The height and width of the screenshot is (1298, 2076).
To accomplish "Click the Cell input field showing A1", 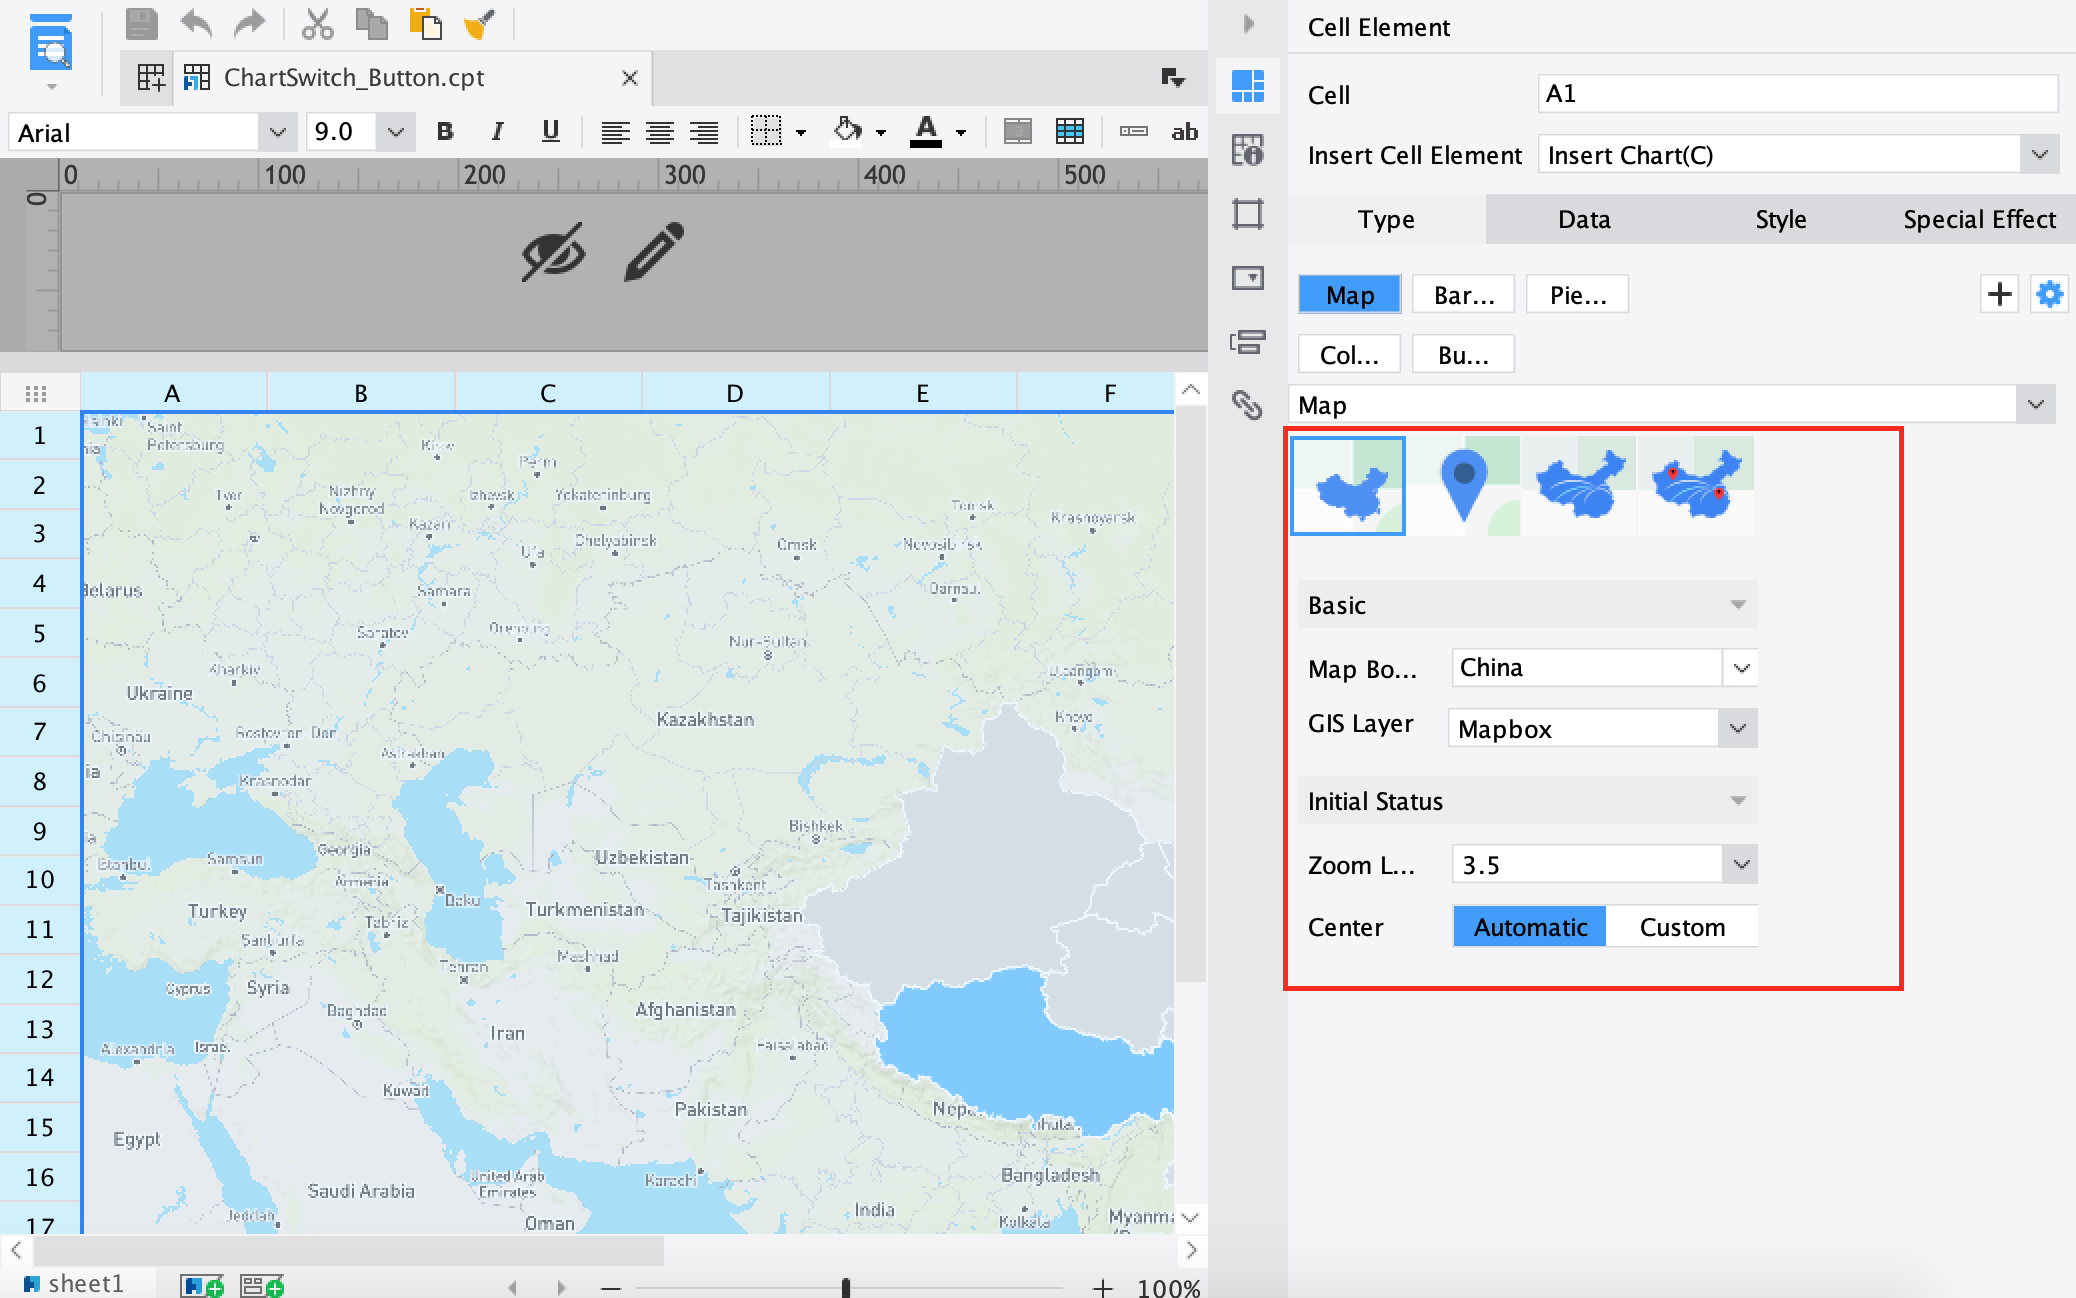I will (1797, 94).
